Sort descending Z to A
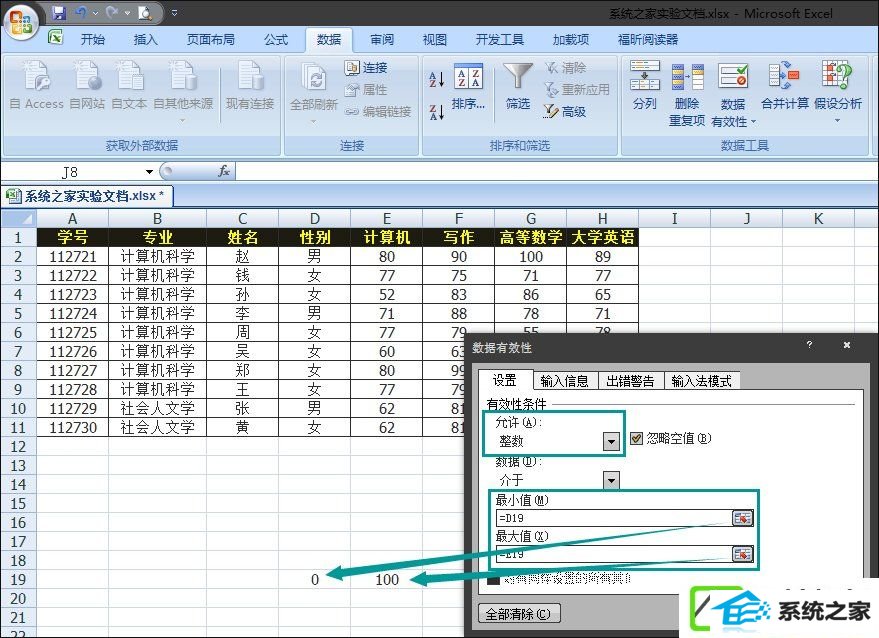The height and width of the screenshot is (638, 879). (437, 112)
